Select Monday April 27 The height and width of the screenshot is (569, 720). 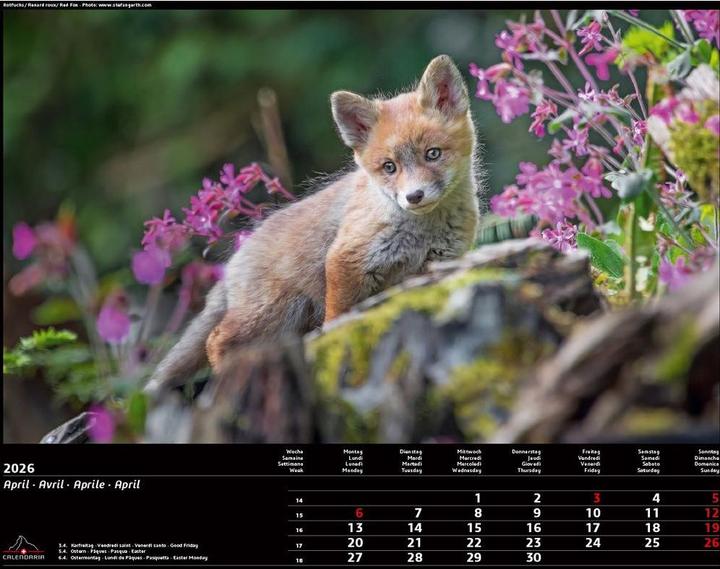355,558
